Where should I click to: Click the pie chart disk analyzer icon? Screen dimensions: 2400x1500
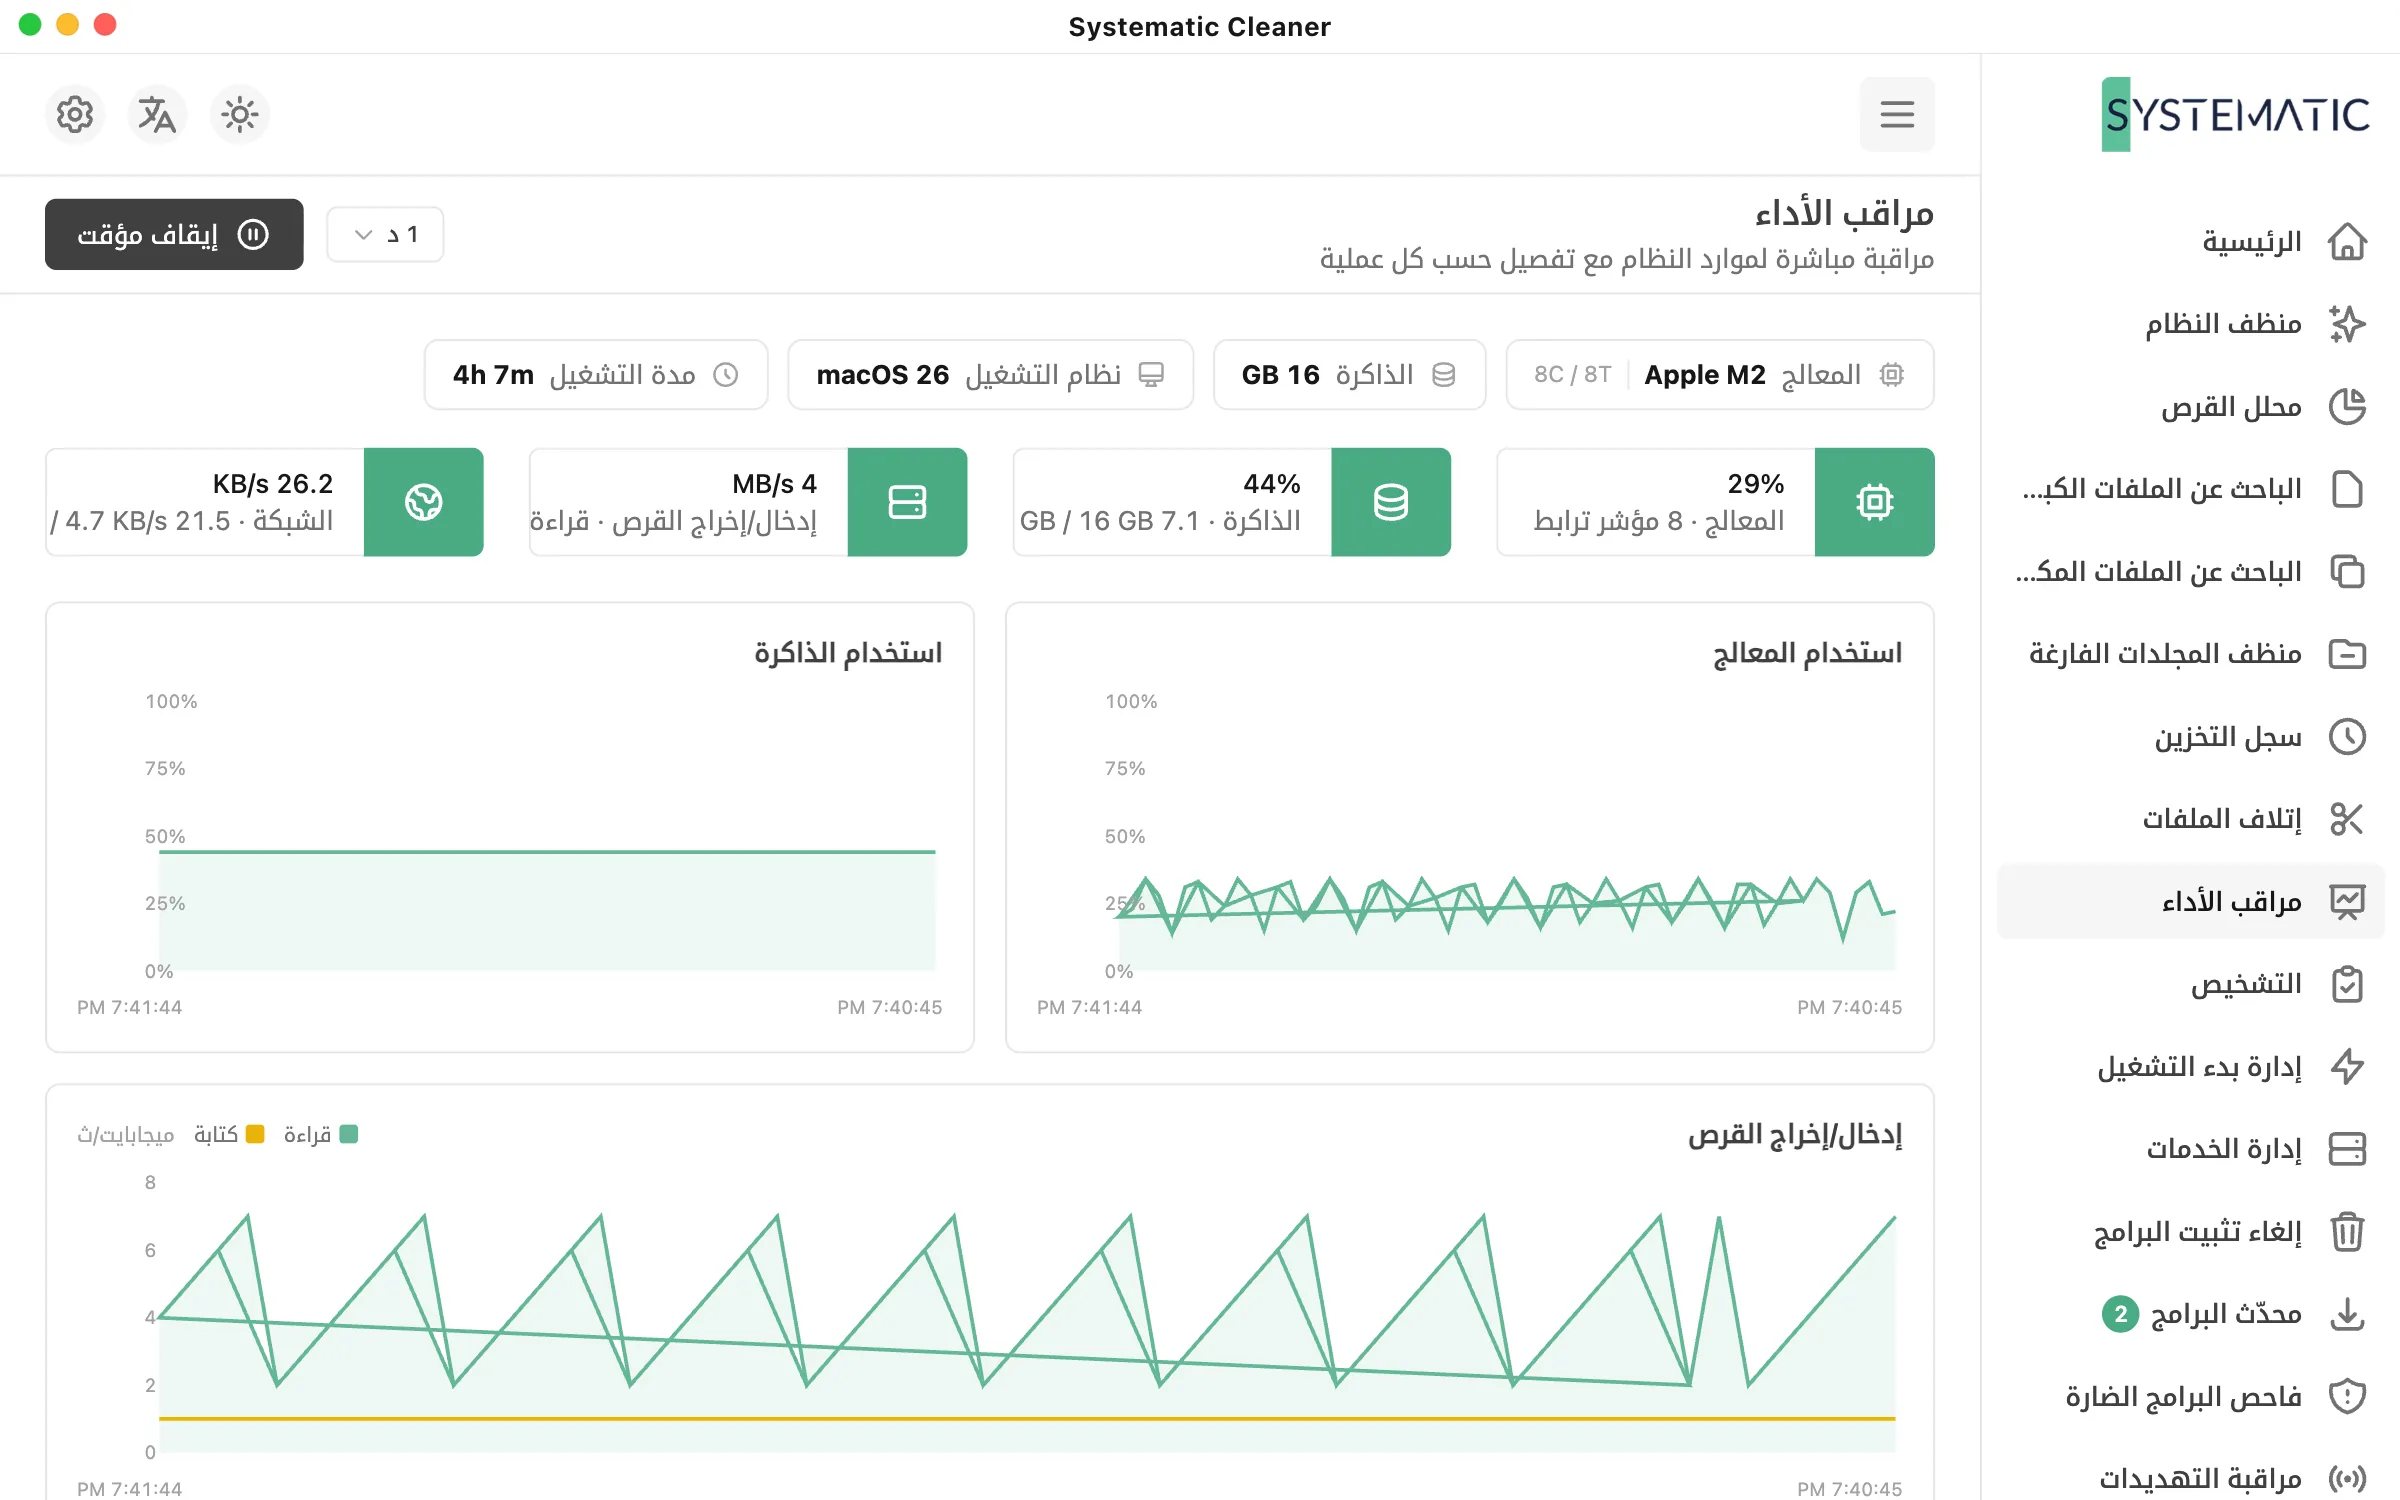click(x=2346, y=407)
